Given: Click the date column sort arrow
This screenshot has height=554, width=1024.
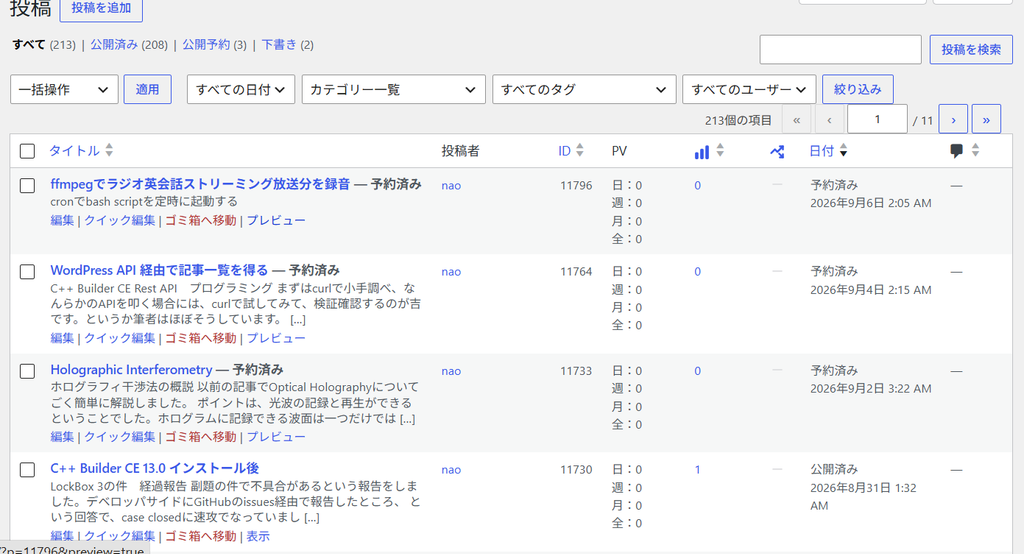Looking at the screenshot, I should click(x=843, y=150).
